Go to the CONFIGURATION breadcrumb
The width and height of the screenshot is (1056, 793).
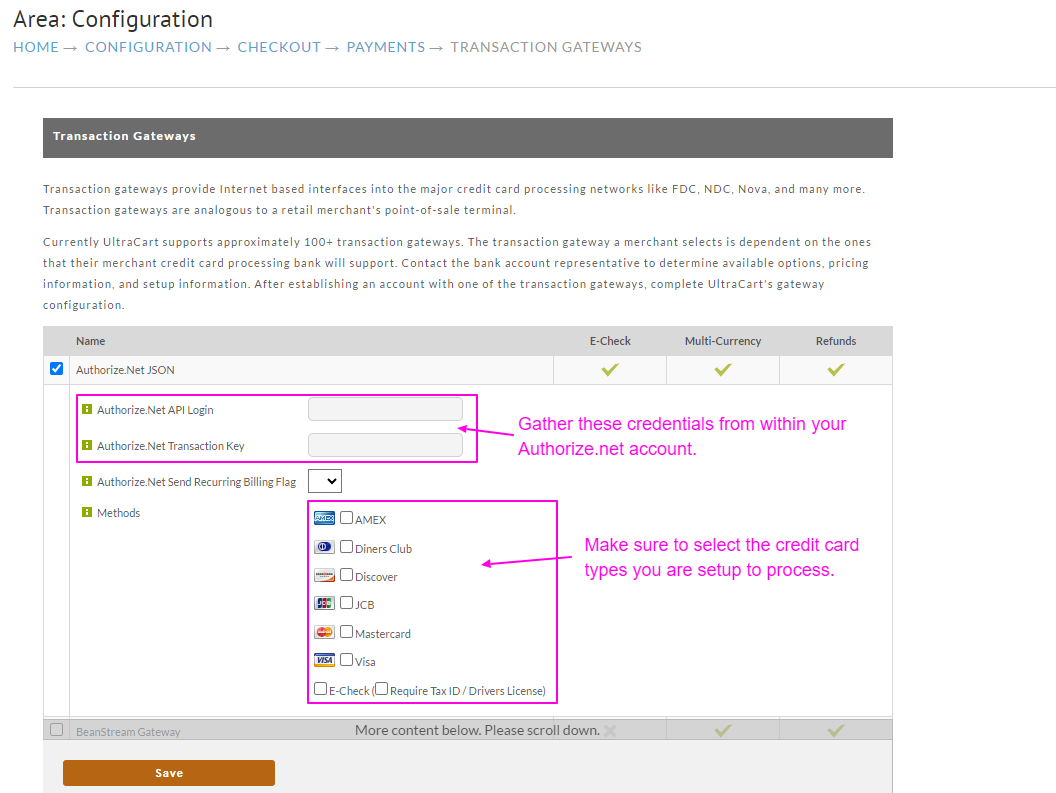coord(148,47)
